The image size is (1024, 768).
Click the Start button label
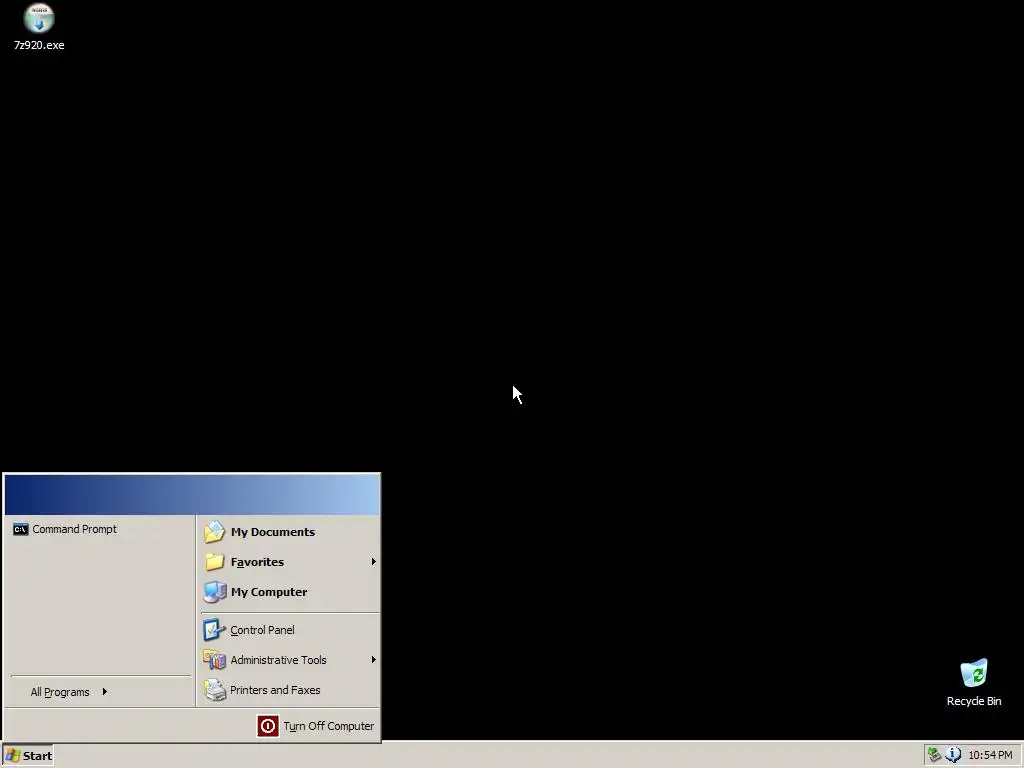(x=37, y=756)
